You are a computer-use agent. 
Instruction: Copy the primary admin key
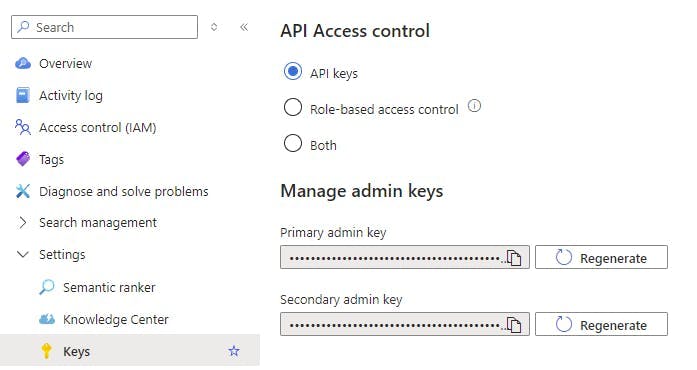(x=514, y=257)
